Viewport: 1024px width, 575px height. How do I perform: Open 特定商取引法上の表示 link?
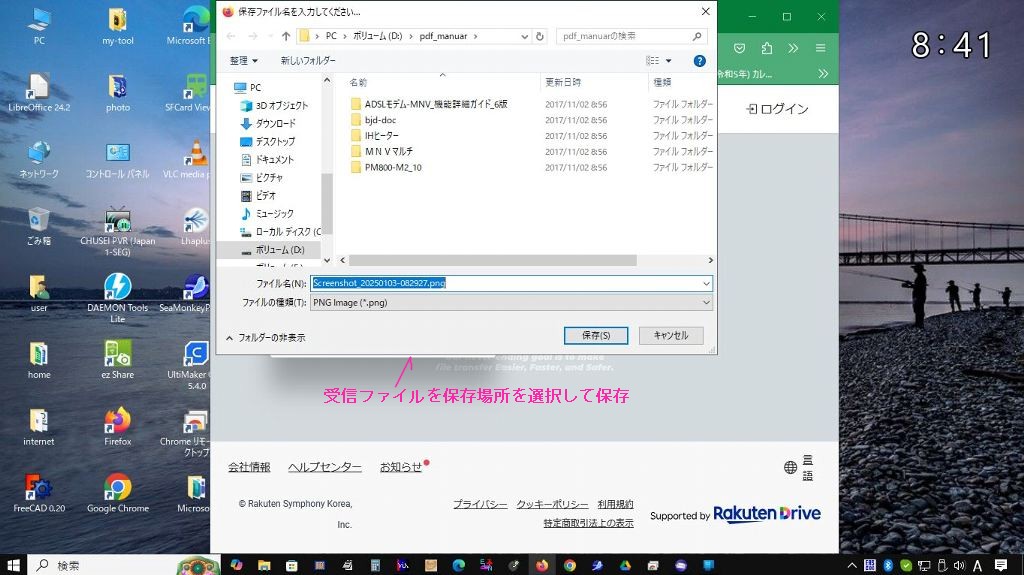pos(588,523)
